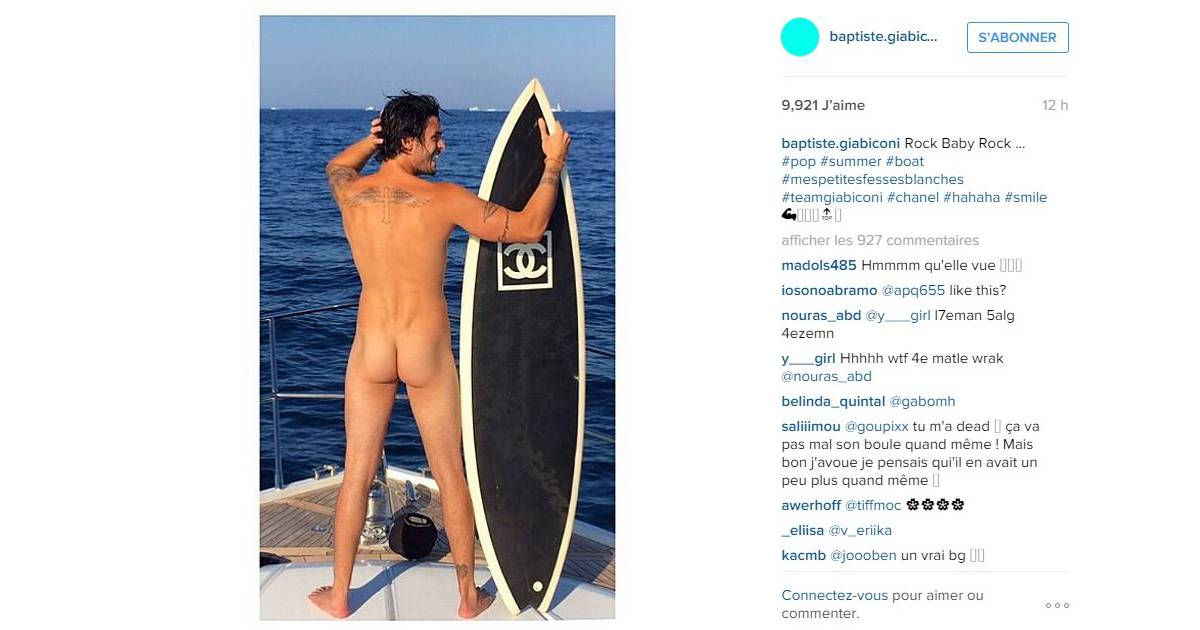The width and height of the screenshot is (1200, 630).
Task: Open the #mespetitesfessesblanches hashtag
Action: click(x=872, y=179)
